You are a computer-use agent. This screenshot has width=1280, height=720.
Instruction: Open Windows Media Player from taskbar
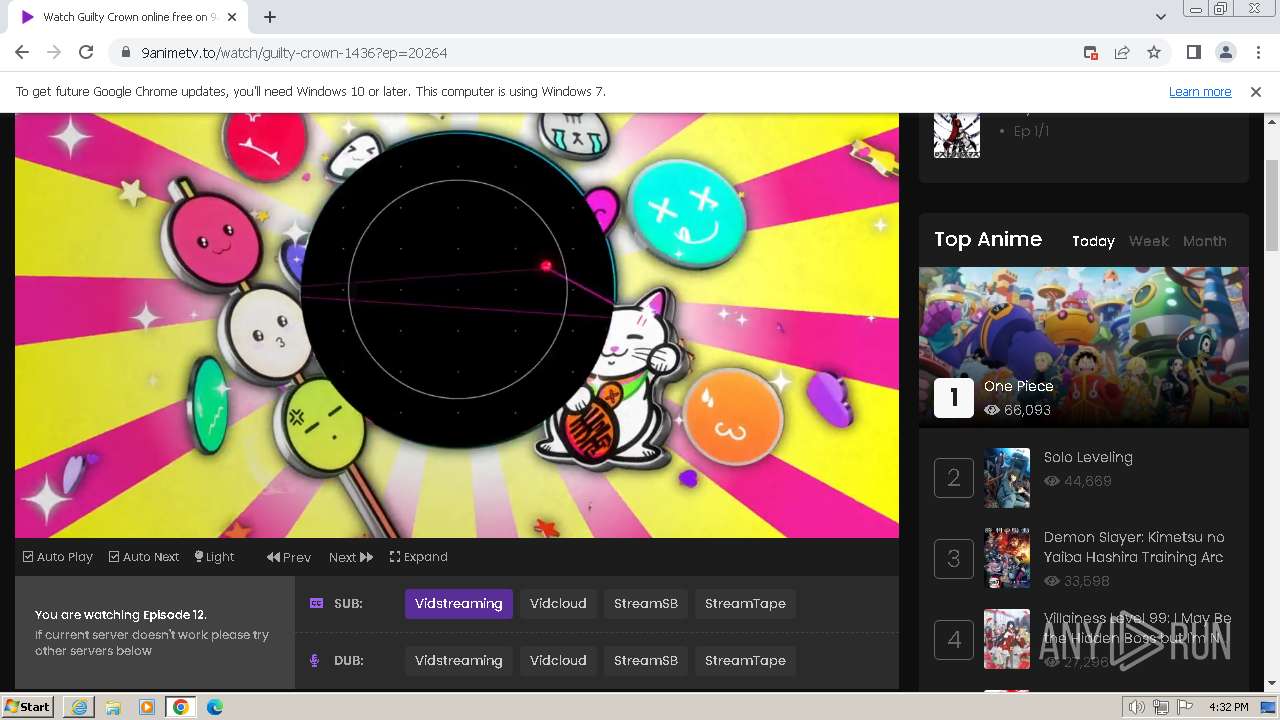point(147,707)
